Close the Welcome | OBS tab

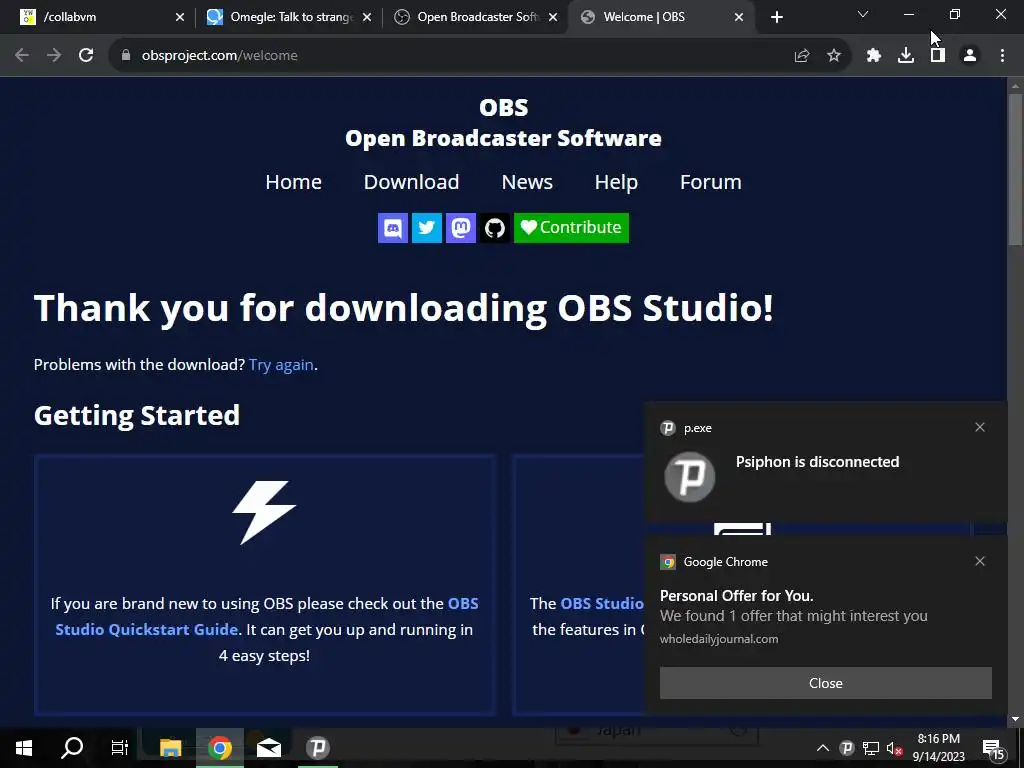pyautogui.click(x=739, y=17)
